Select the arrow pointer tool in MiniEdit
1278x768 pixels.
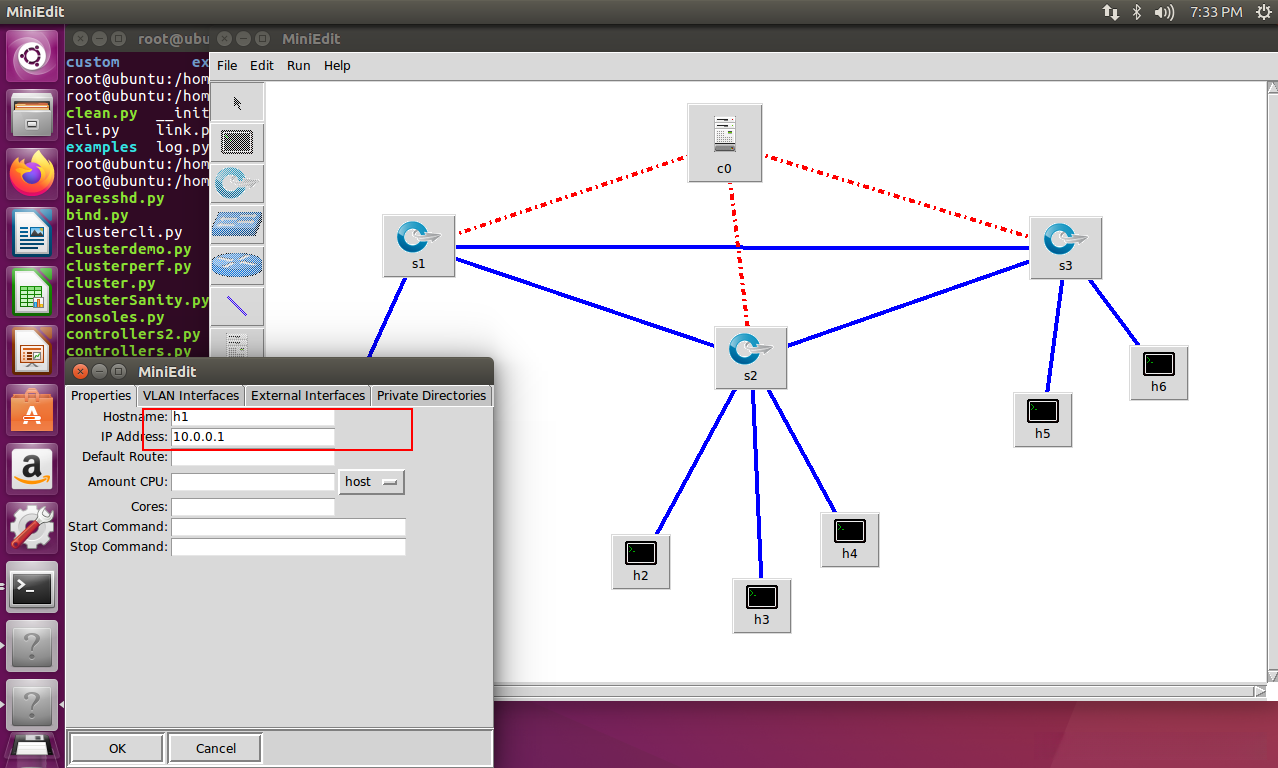coord(237,102)
